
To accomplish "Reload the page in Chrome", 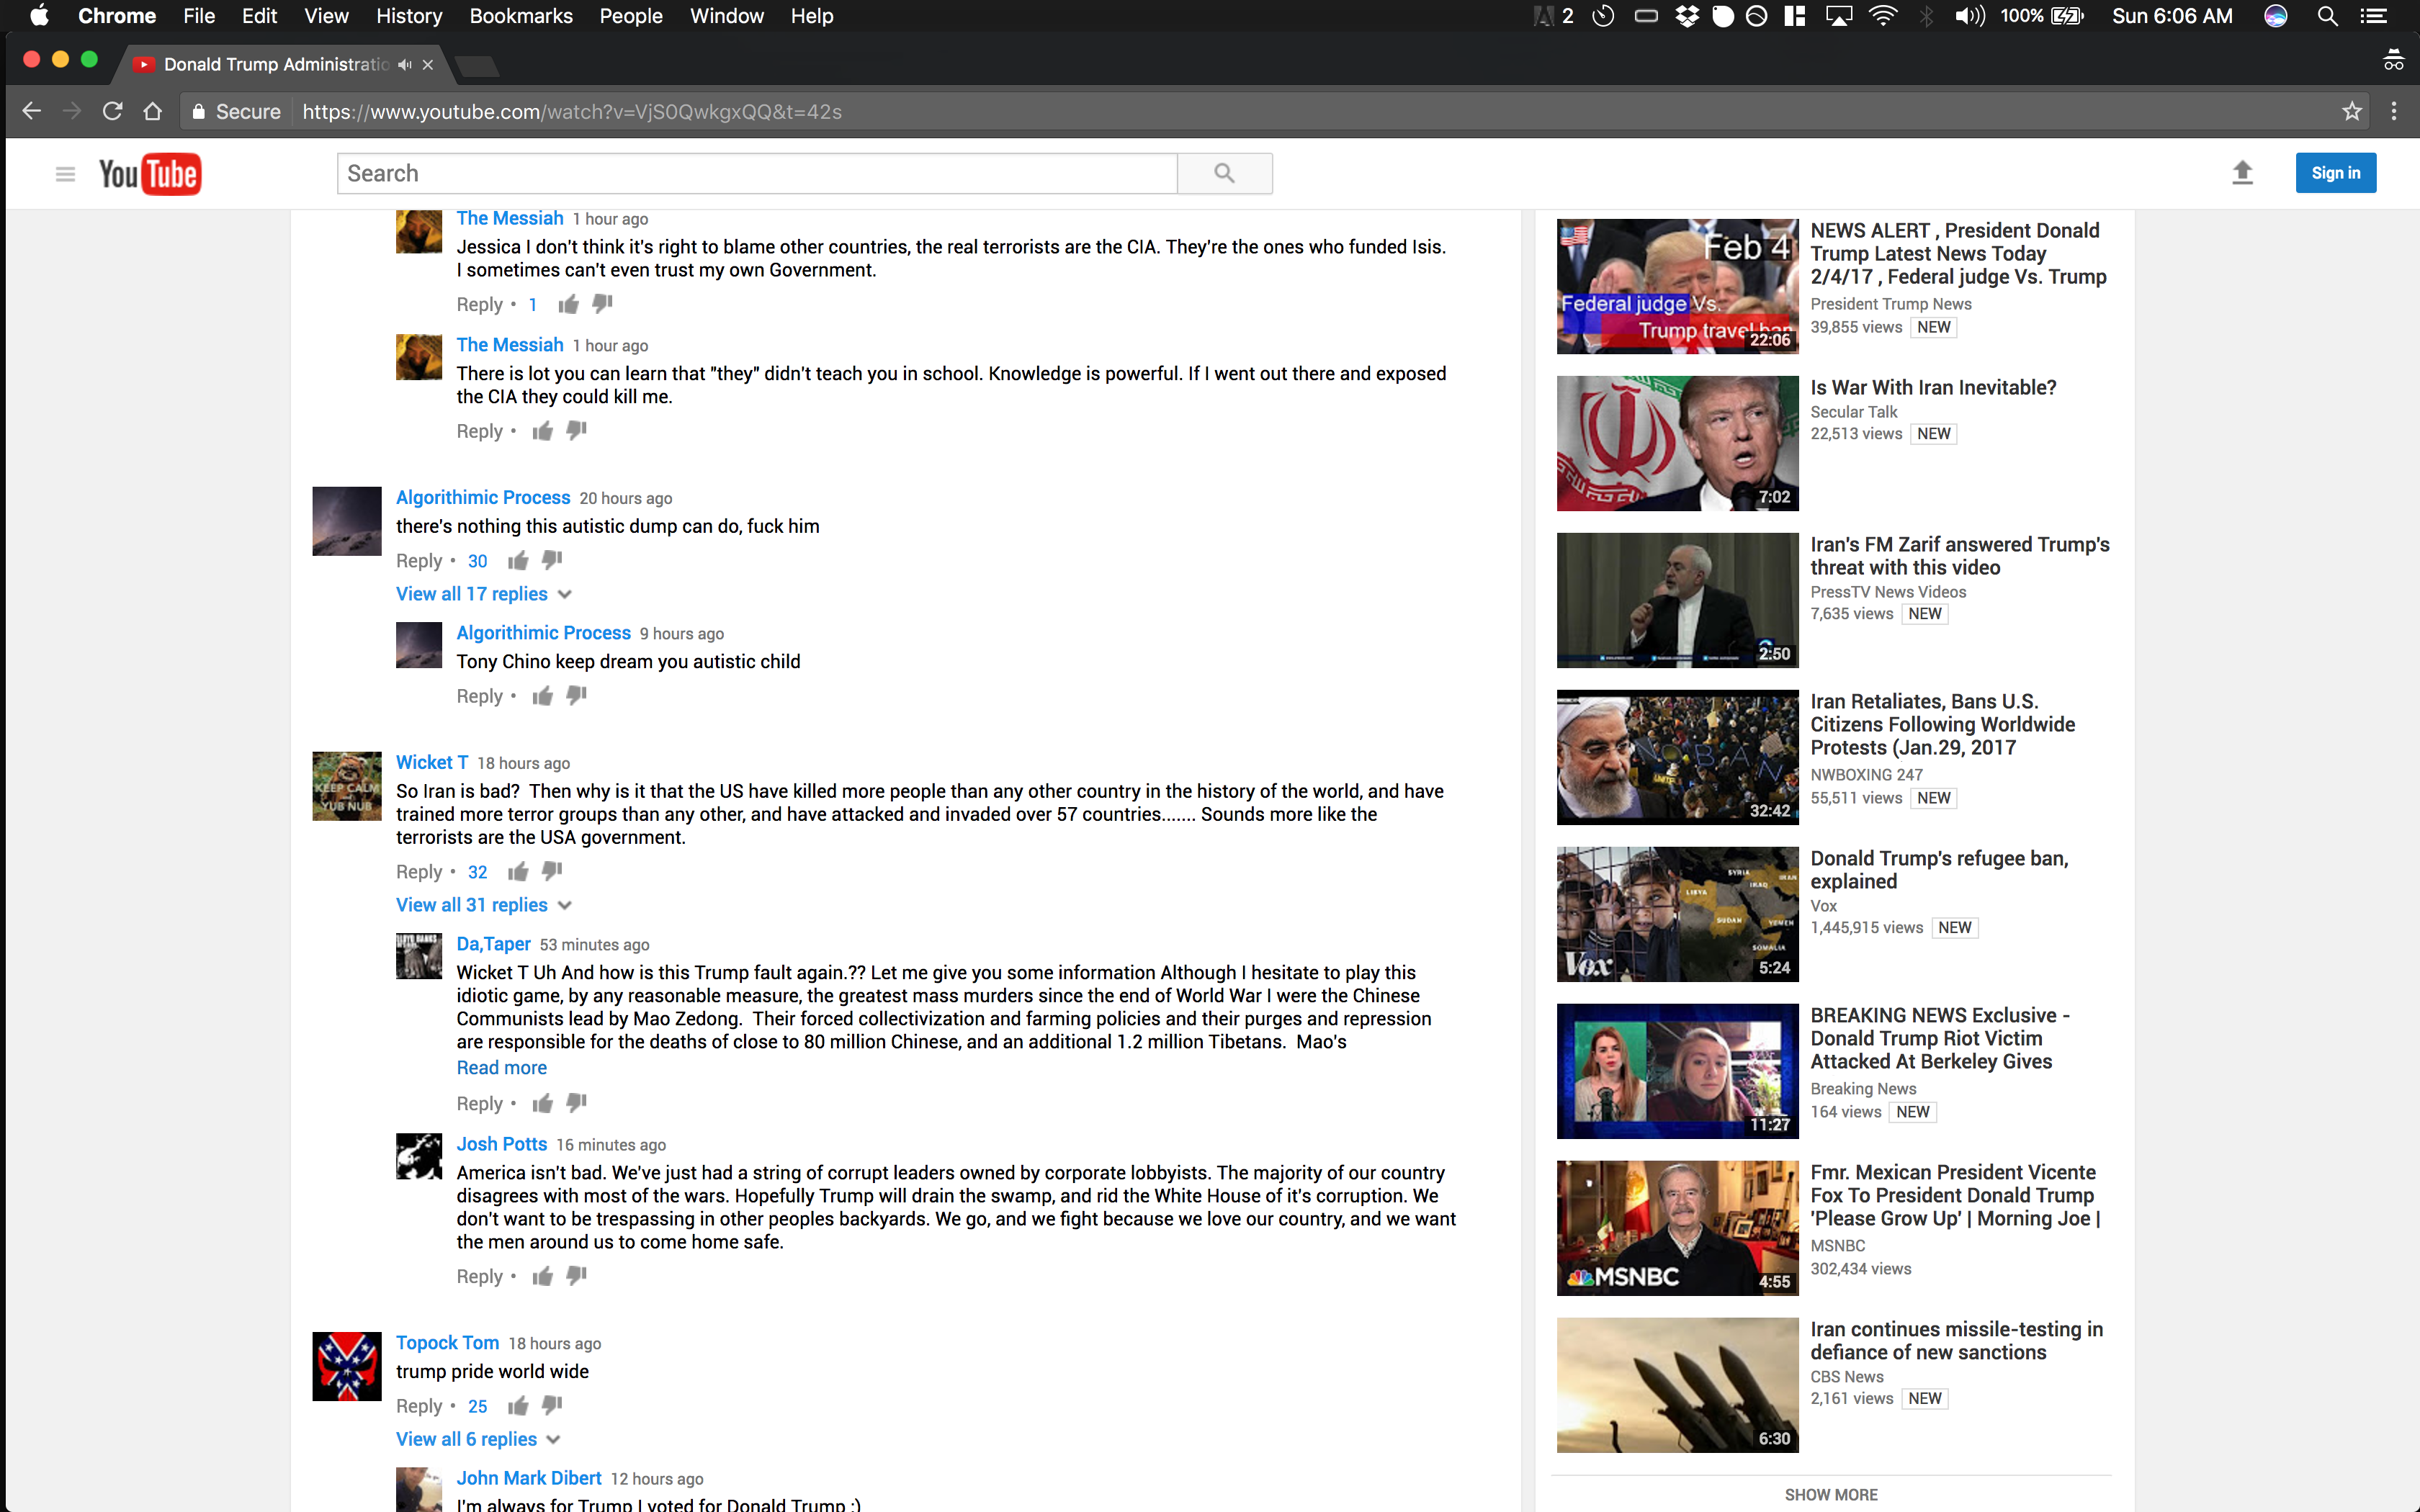I will (112, 111).
